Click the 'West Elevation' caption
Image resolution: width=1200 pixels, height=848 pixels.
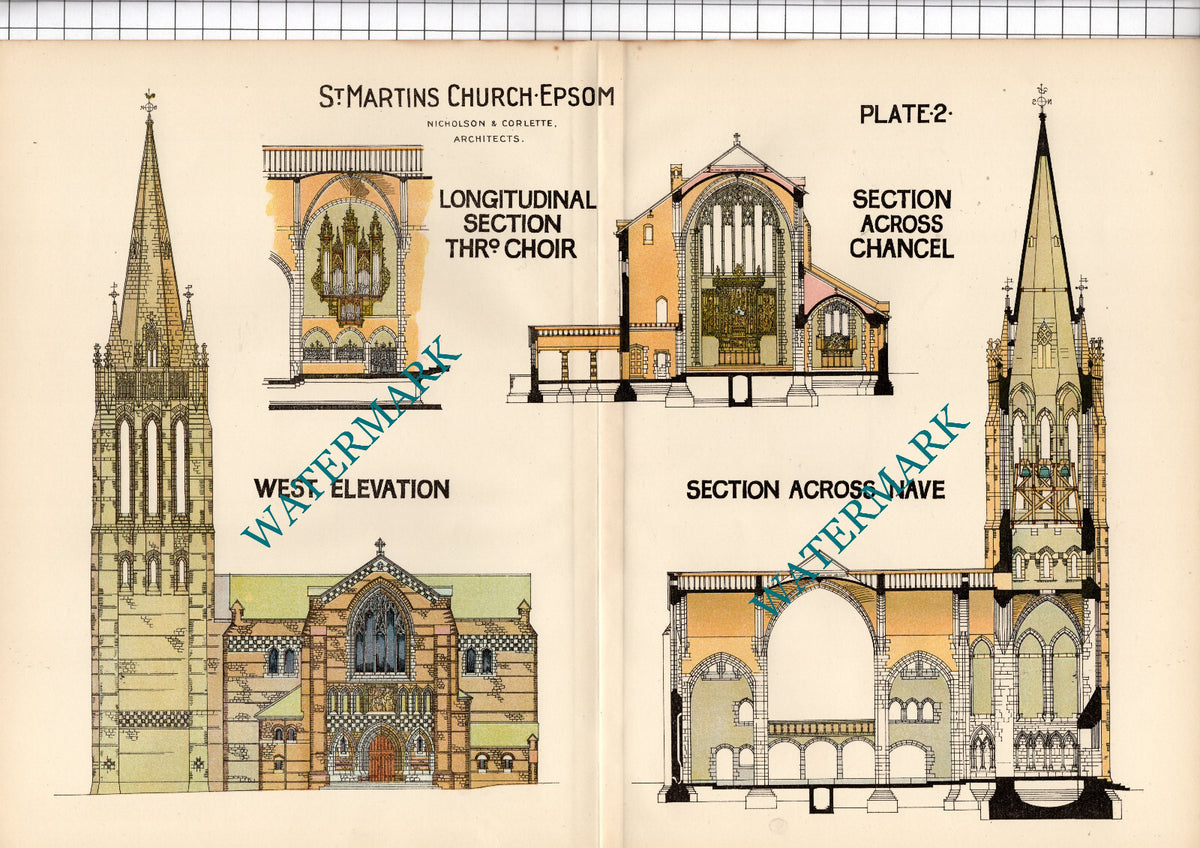[x=351, y=489]
